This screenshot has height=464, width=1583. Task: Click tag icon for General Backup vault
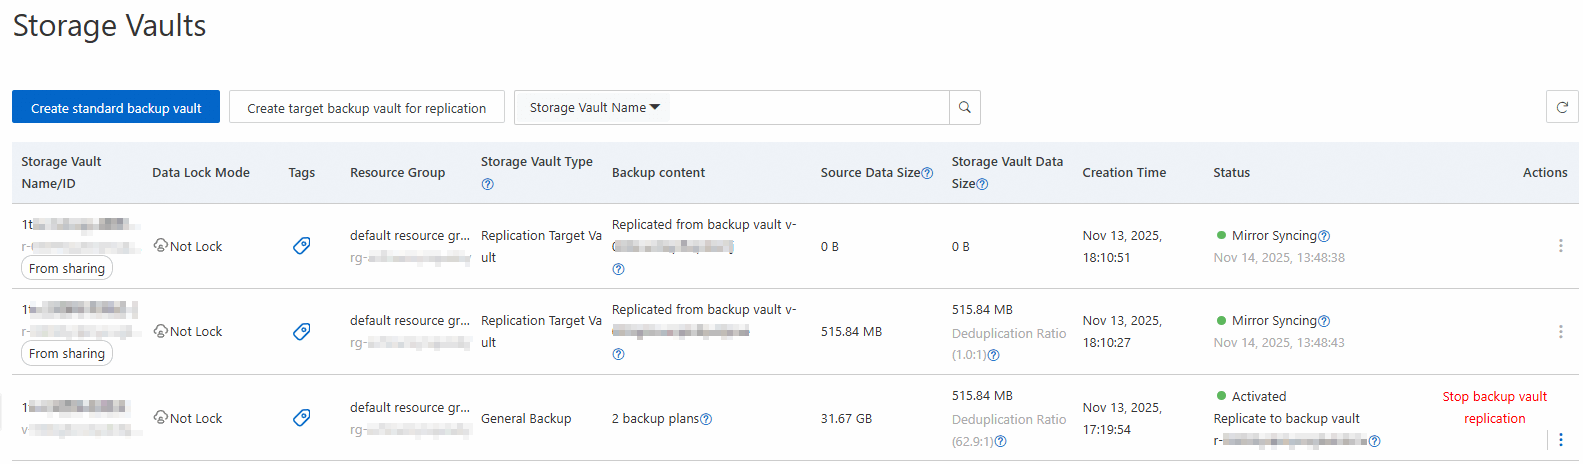click(301, 418)
